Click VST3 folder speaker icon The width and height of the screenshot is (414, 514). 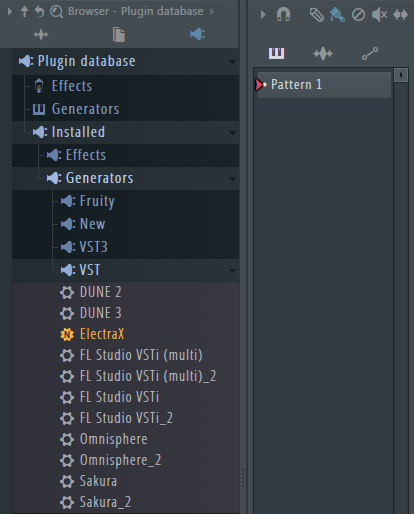pyautogui.click(x=68, y=247)
